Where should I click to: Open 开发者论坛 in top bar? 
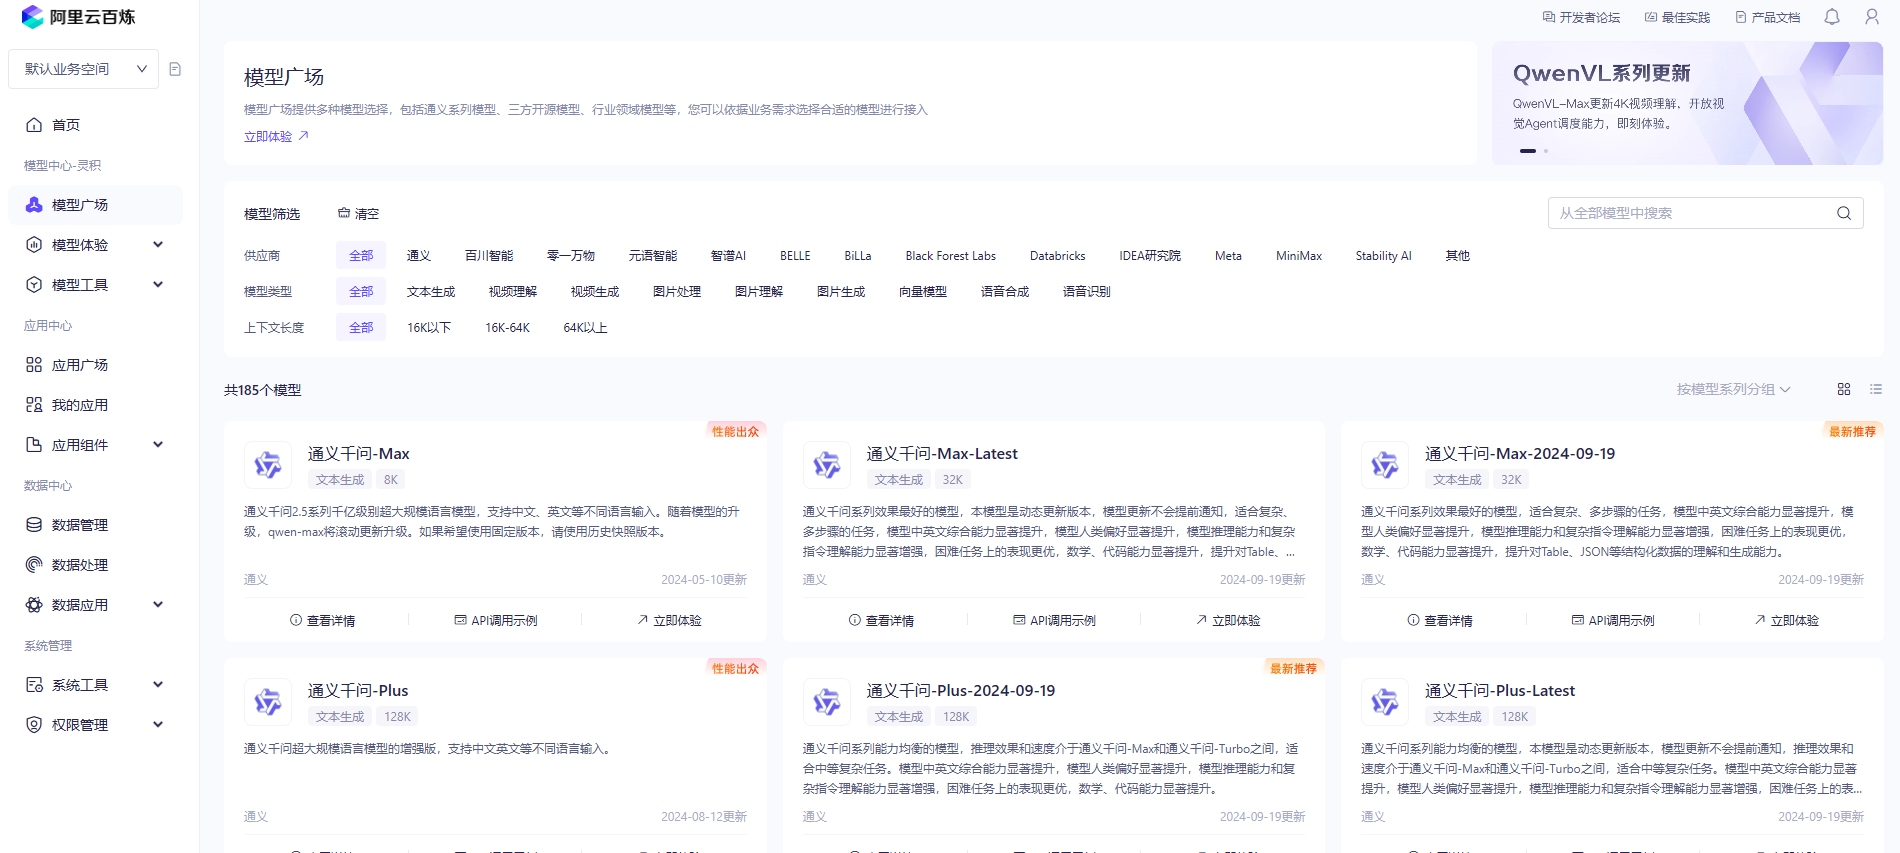click(x=1581, y=17)
